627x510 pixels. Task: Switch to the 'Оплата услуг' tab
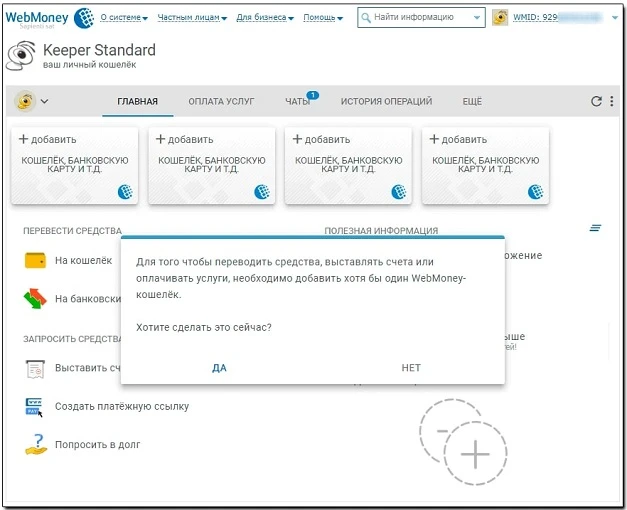[x=221, y=102]
